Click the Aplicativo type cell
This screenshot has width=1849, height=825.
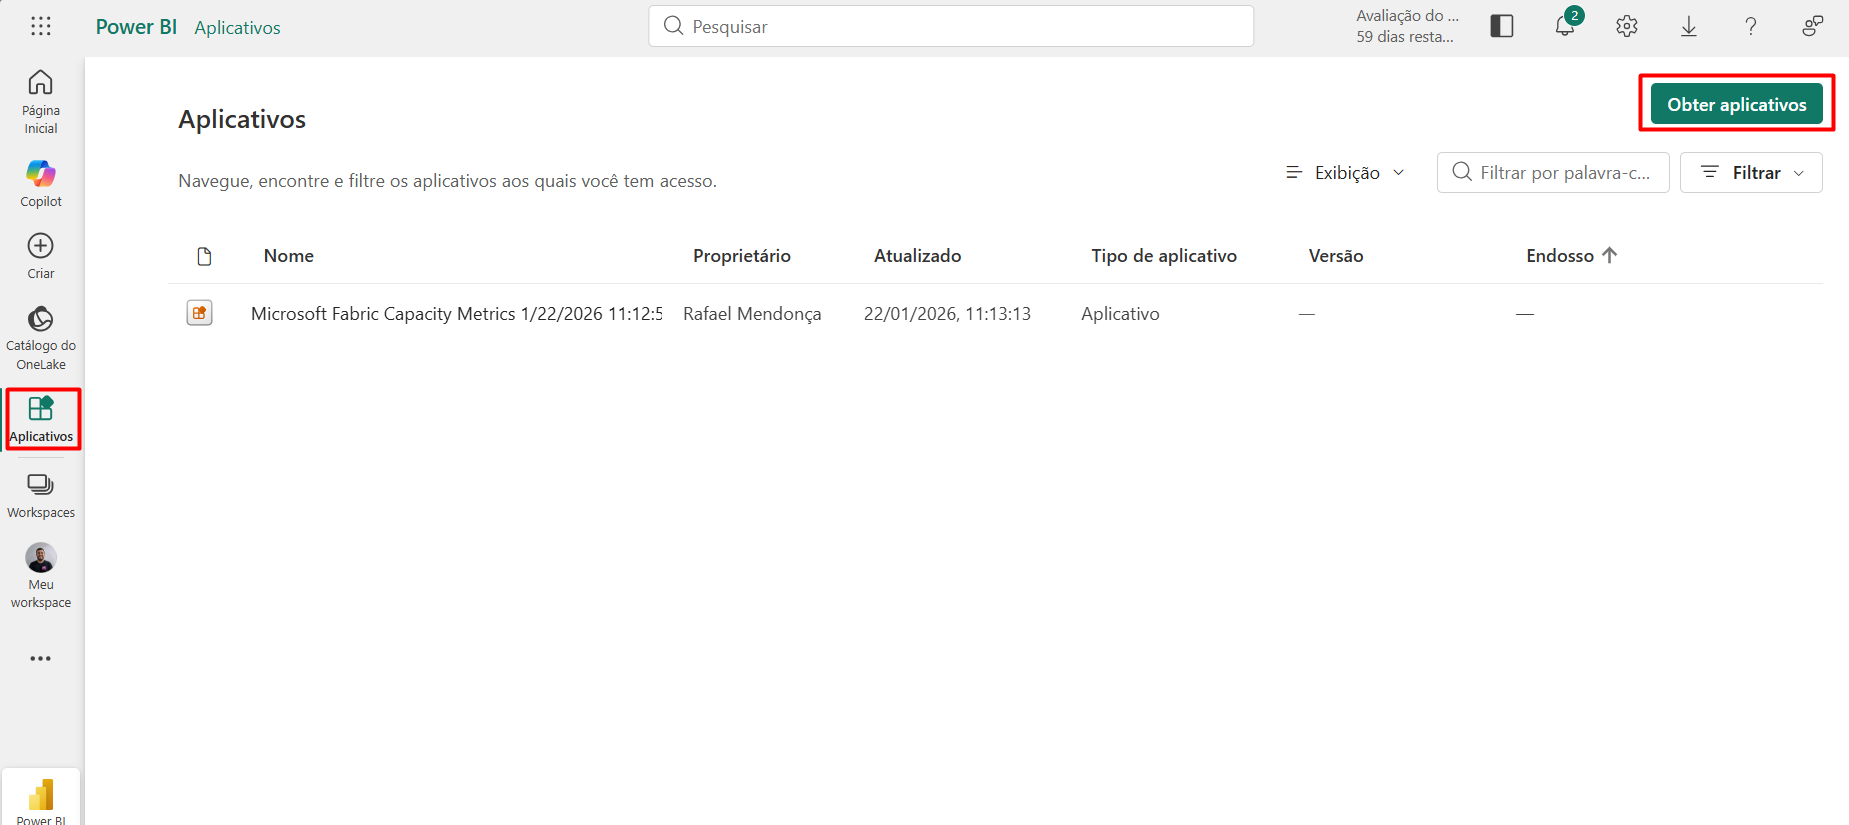[x=1120, y=314]
